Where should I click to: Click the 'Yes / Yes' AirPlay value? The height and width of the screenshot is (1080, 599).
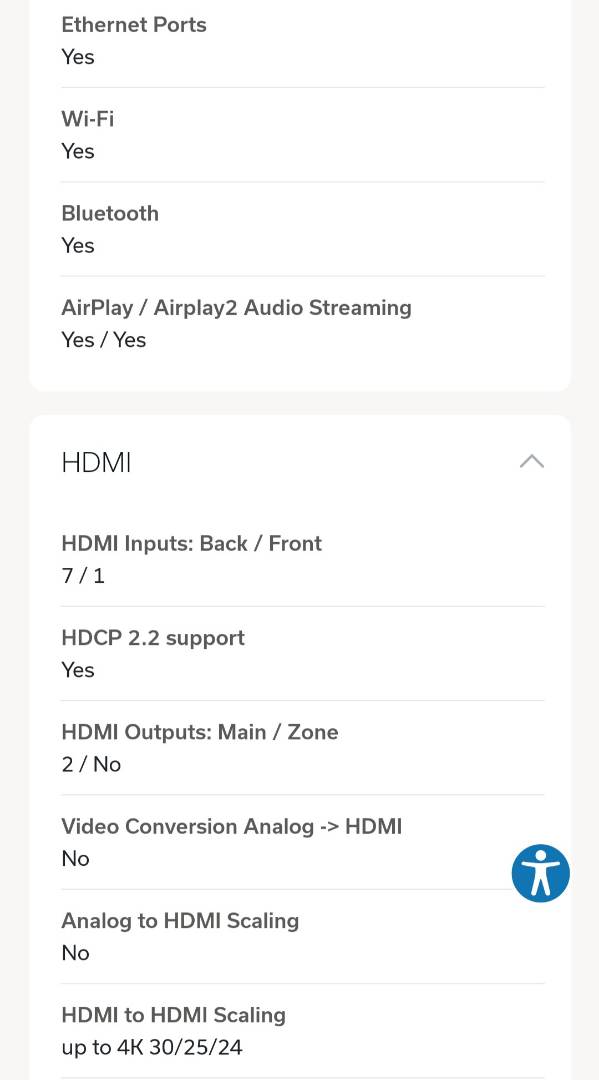(x=103, y=340)
